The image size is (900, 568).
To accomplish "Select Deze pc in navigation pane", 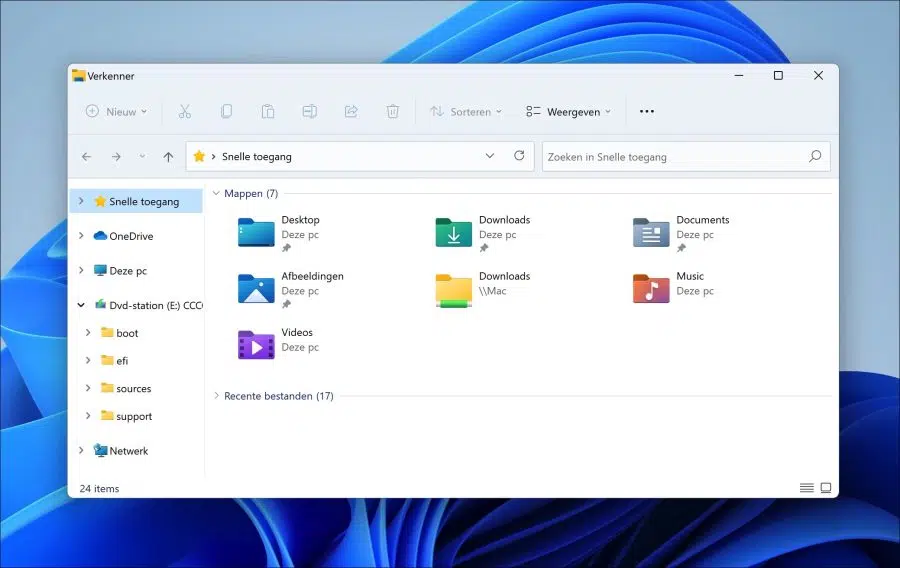I will pyautogui.click(x=121, y=271).
